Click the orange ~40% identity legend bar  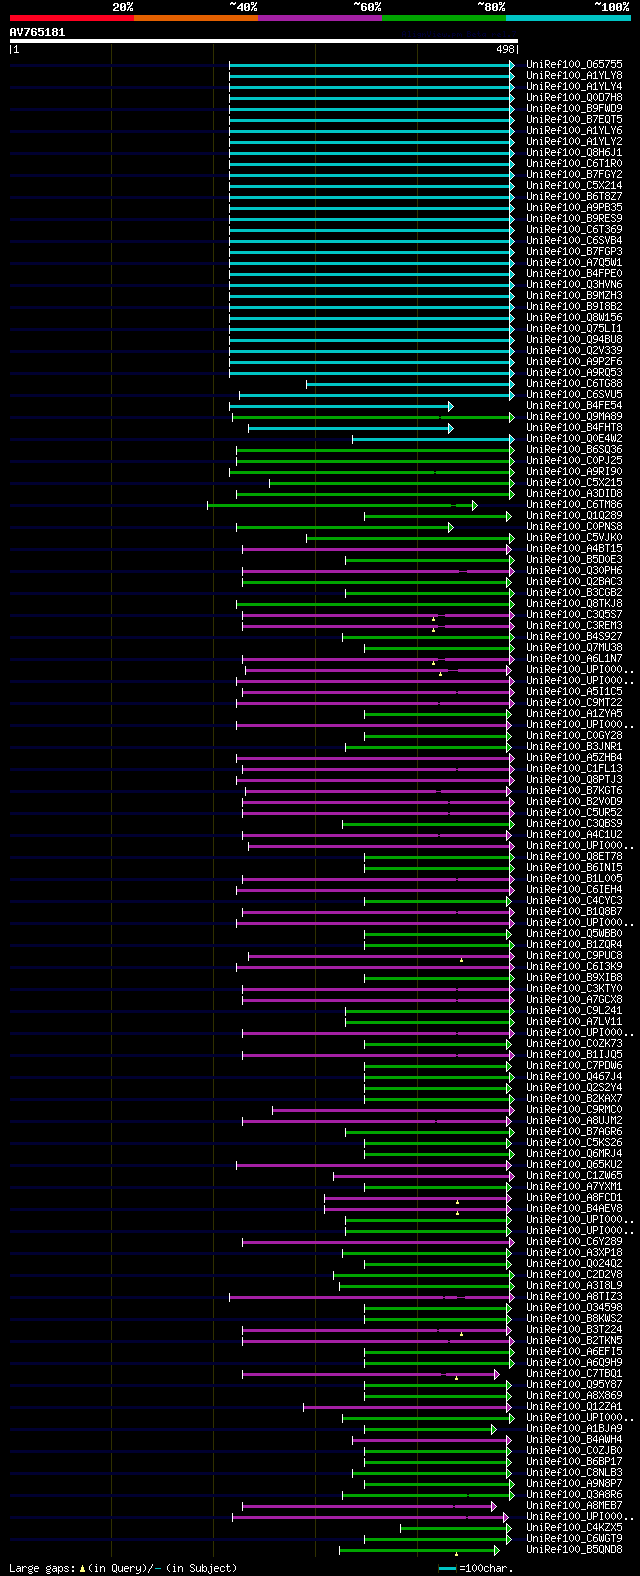tap(196, 18)
